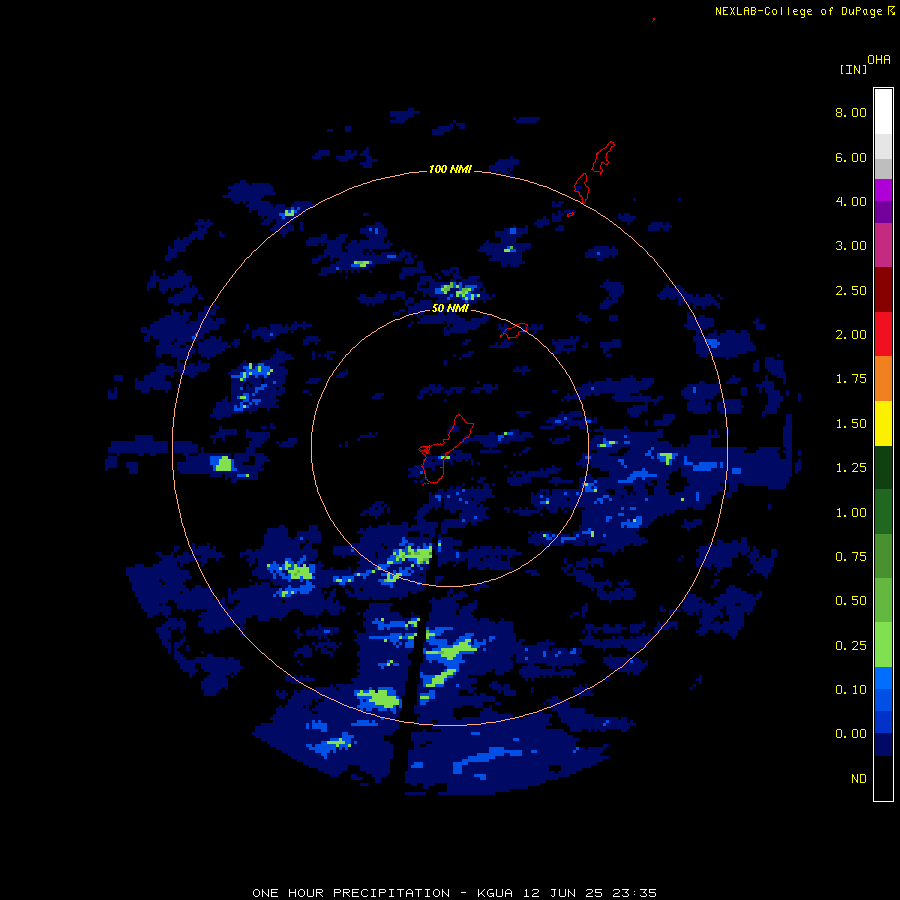The image size is (900, 900).
Task: Click the small red island outline near 50 NMI ring
Action: (x=514, y=331)
